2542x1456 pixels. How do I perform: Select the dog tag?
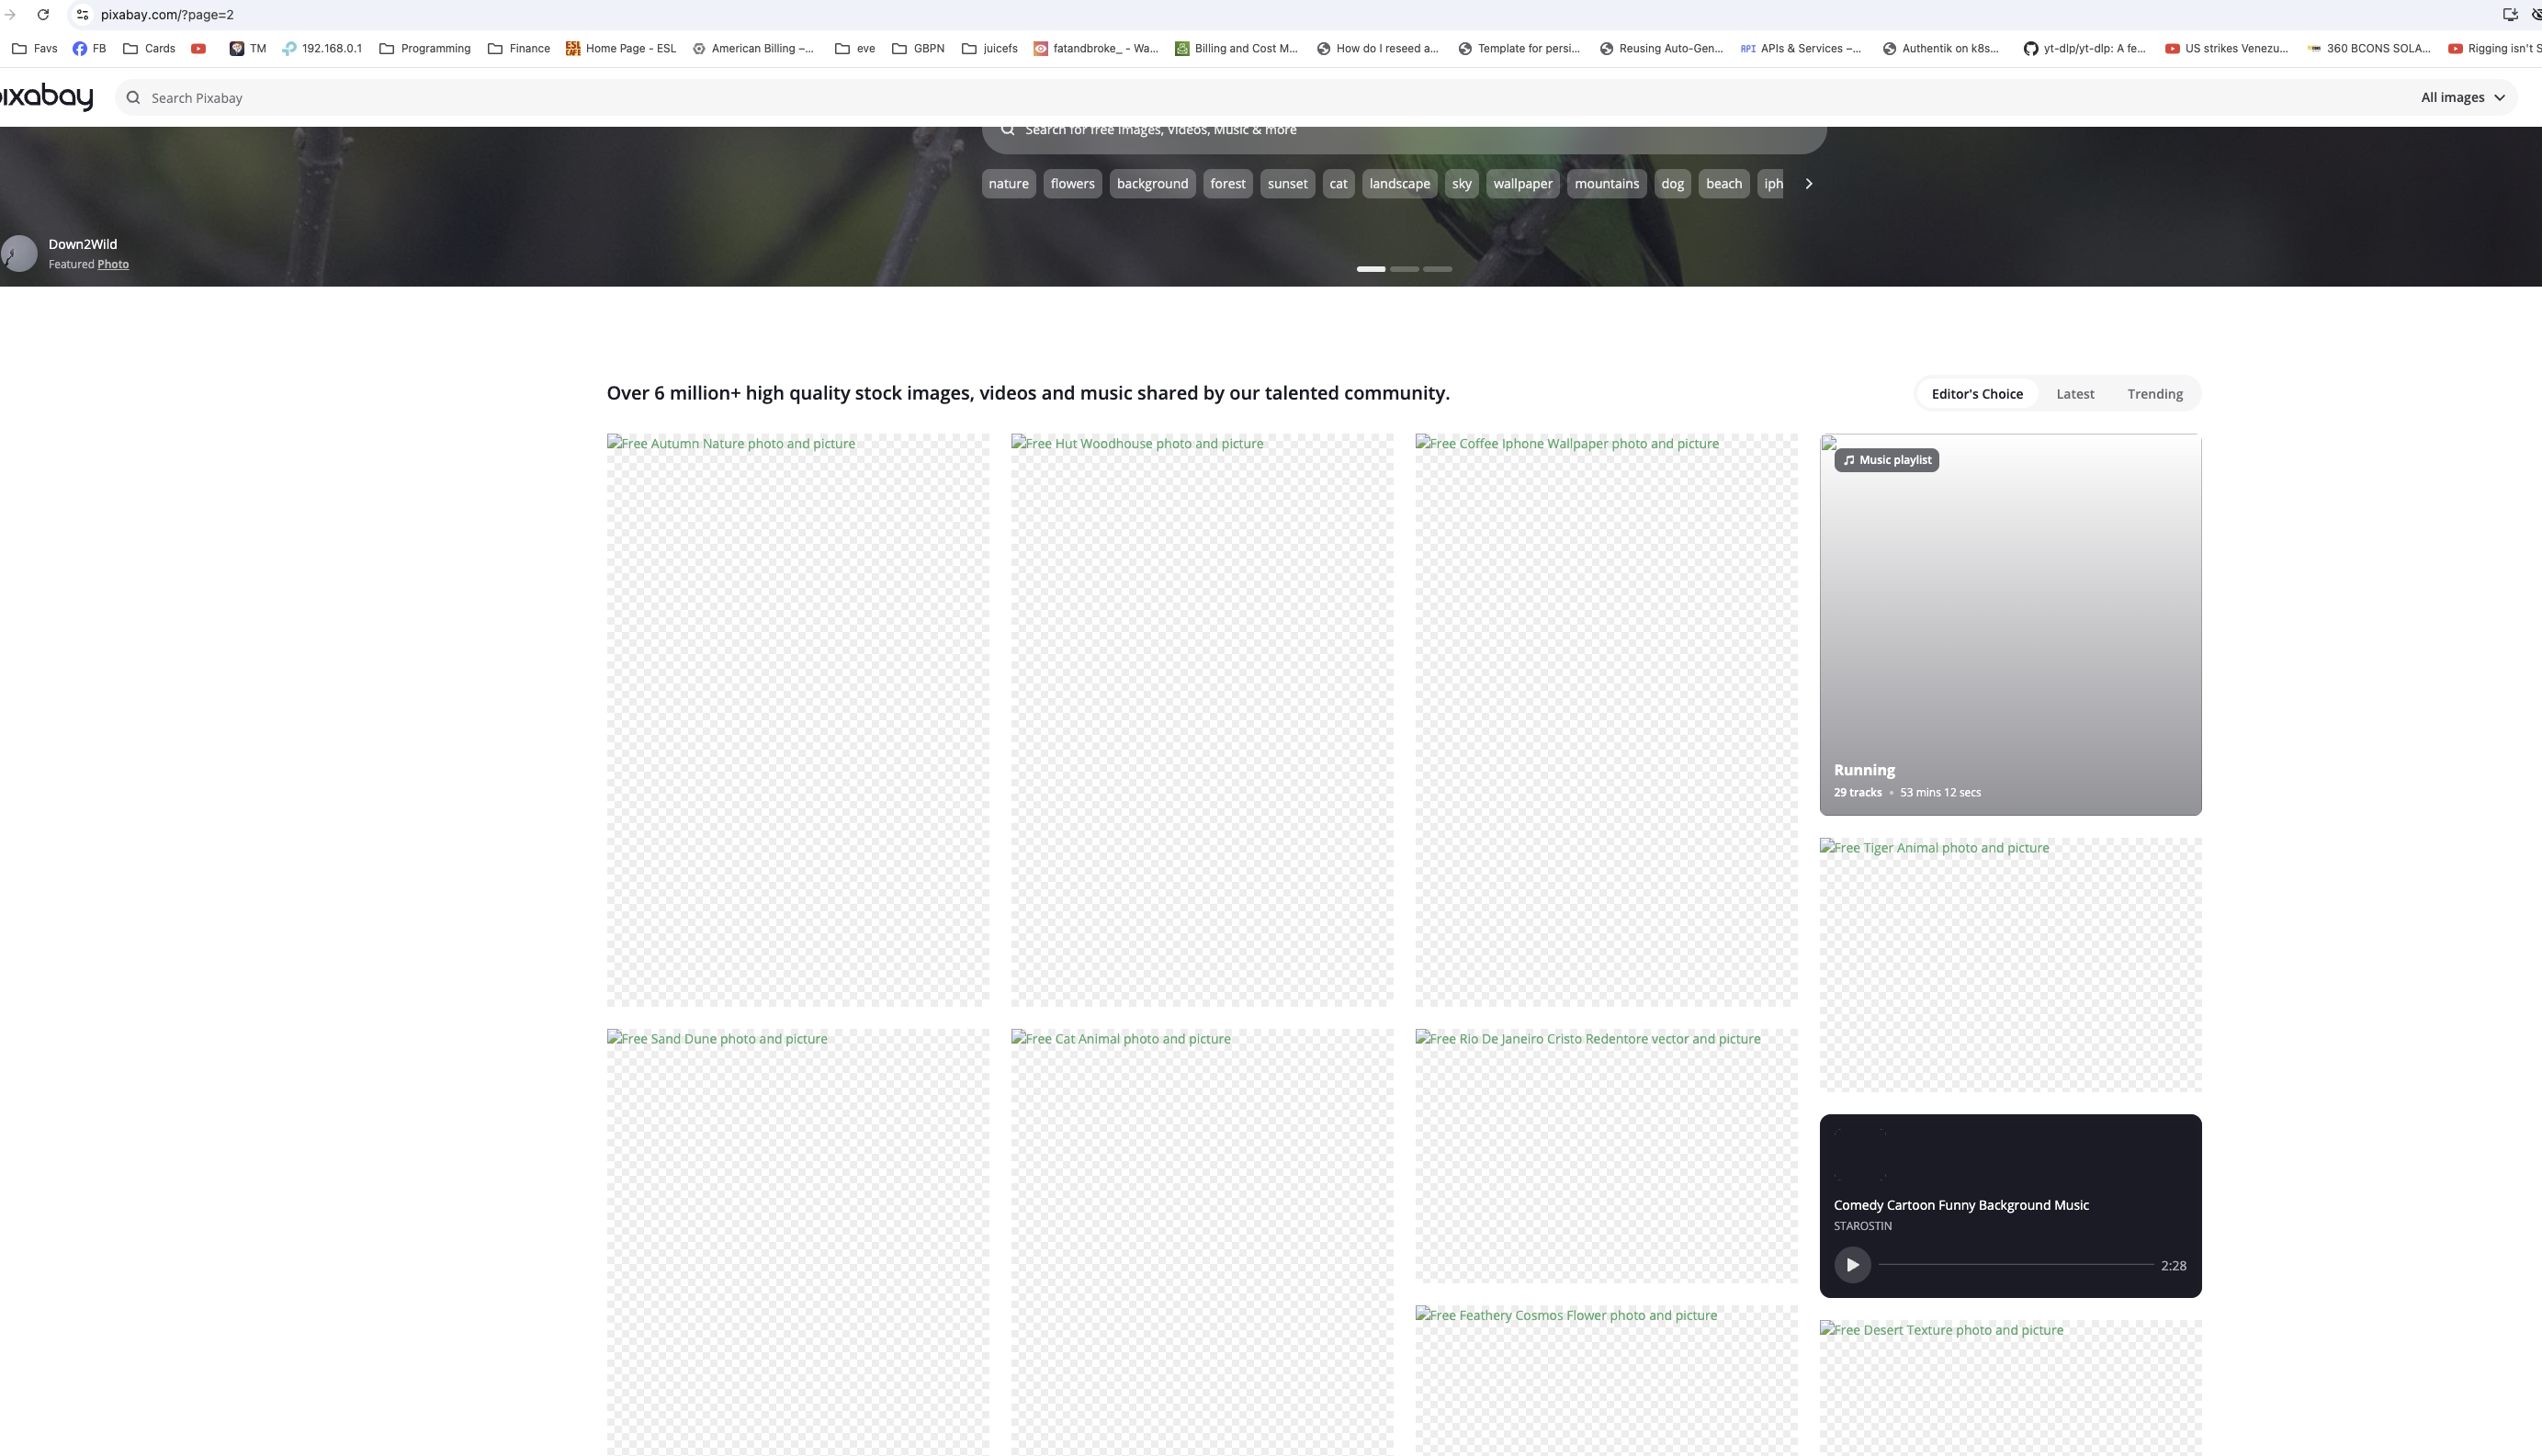click(1672, 183)
